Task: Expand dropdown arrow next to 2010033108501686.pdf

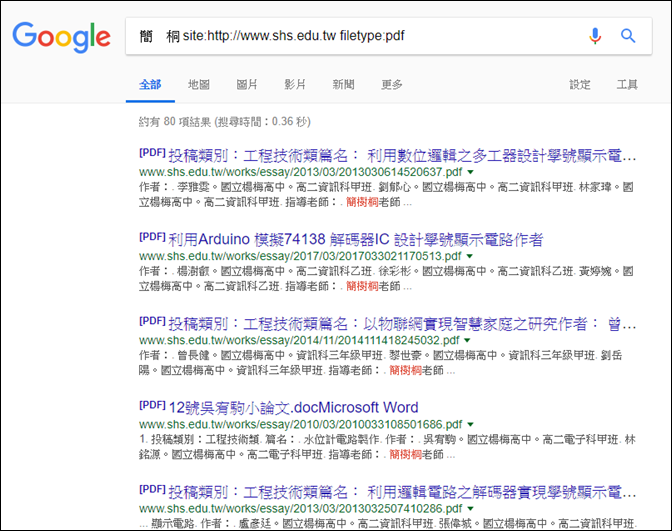Action: tap(471, 425)
